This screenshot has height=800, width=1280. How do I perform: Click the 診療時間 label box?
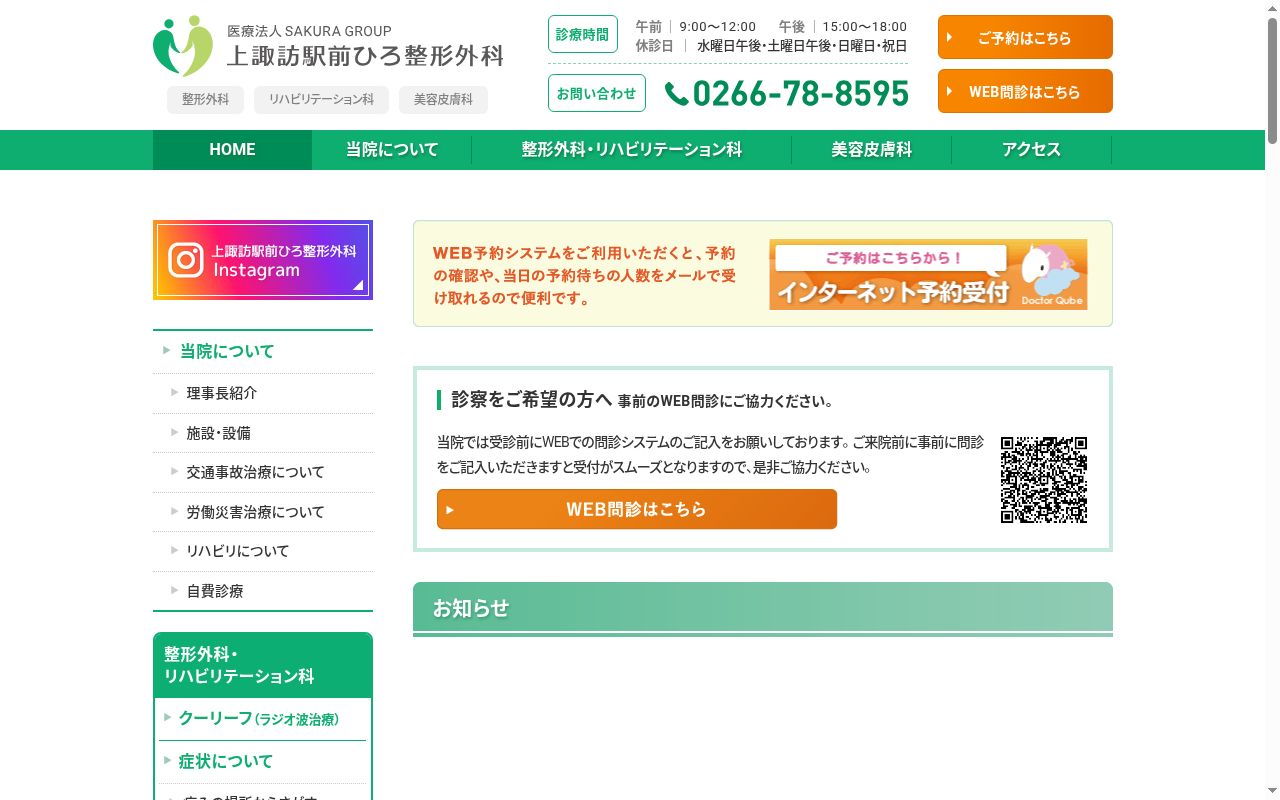583,34
